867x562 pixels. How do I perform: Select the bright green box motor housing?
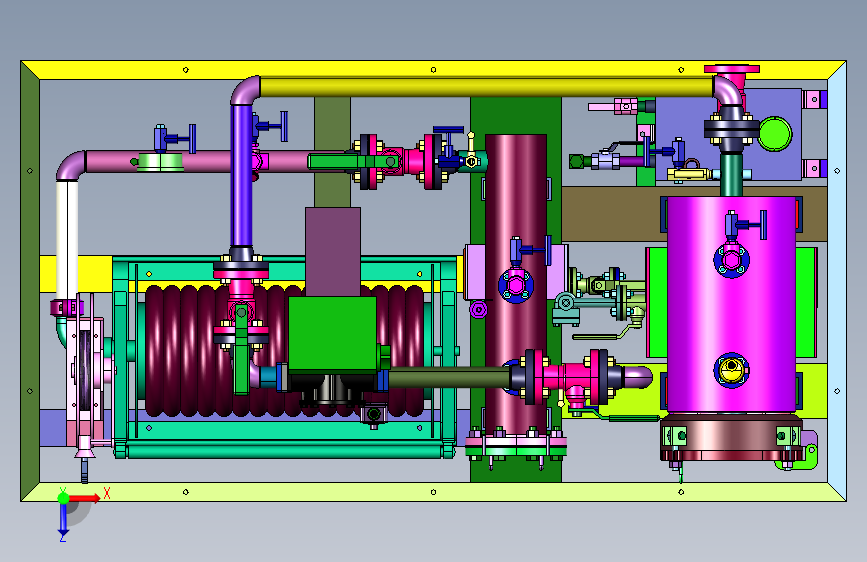(332, 334)
